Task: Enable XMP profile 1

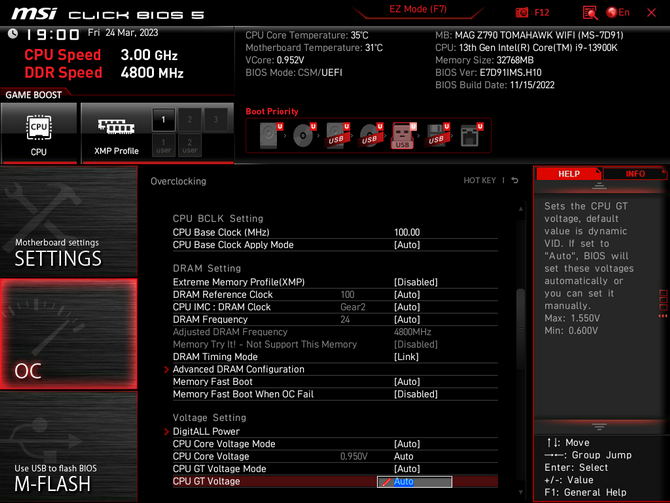Action: (163, 119)
